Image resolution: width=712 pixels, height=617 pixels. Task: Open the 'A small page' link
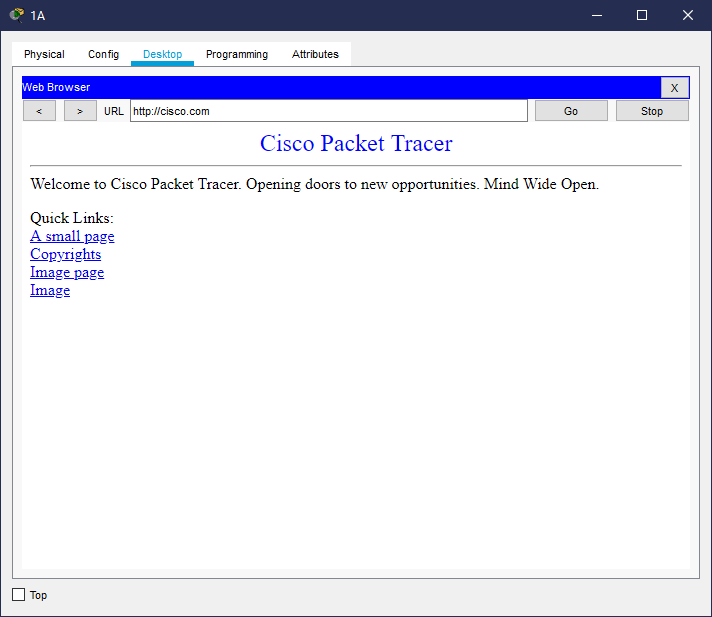[x=72, y=237]
